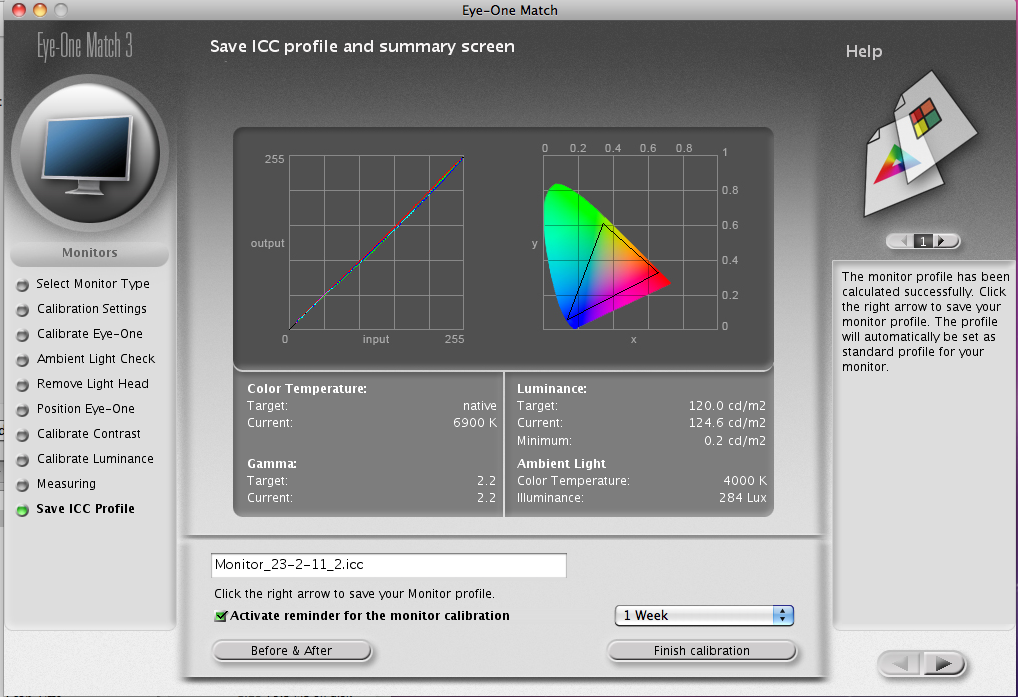The image size is (1018, 697).
Task: Open the '1 Week' reminder interval dropdown
Action: [x=703, y=615]
